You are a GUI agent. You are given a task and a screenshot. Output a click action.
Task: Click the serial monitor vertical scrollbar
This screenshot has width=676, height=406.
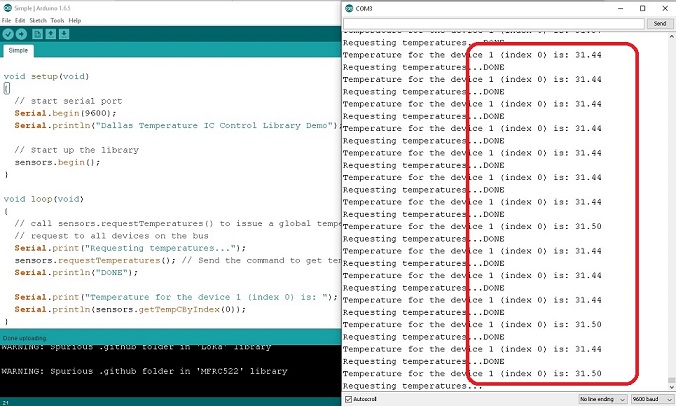pyautogui.click(x=671, y=211)
